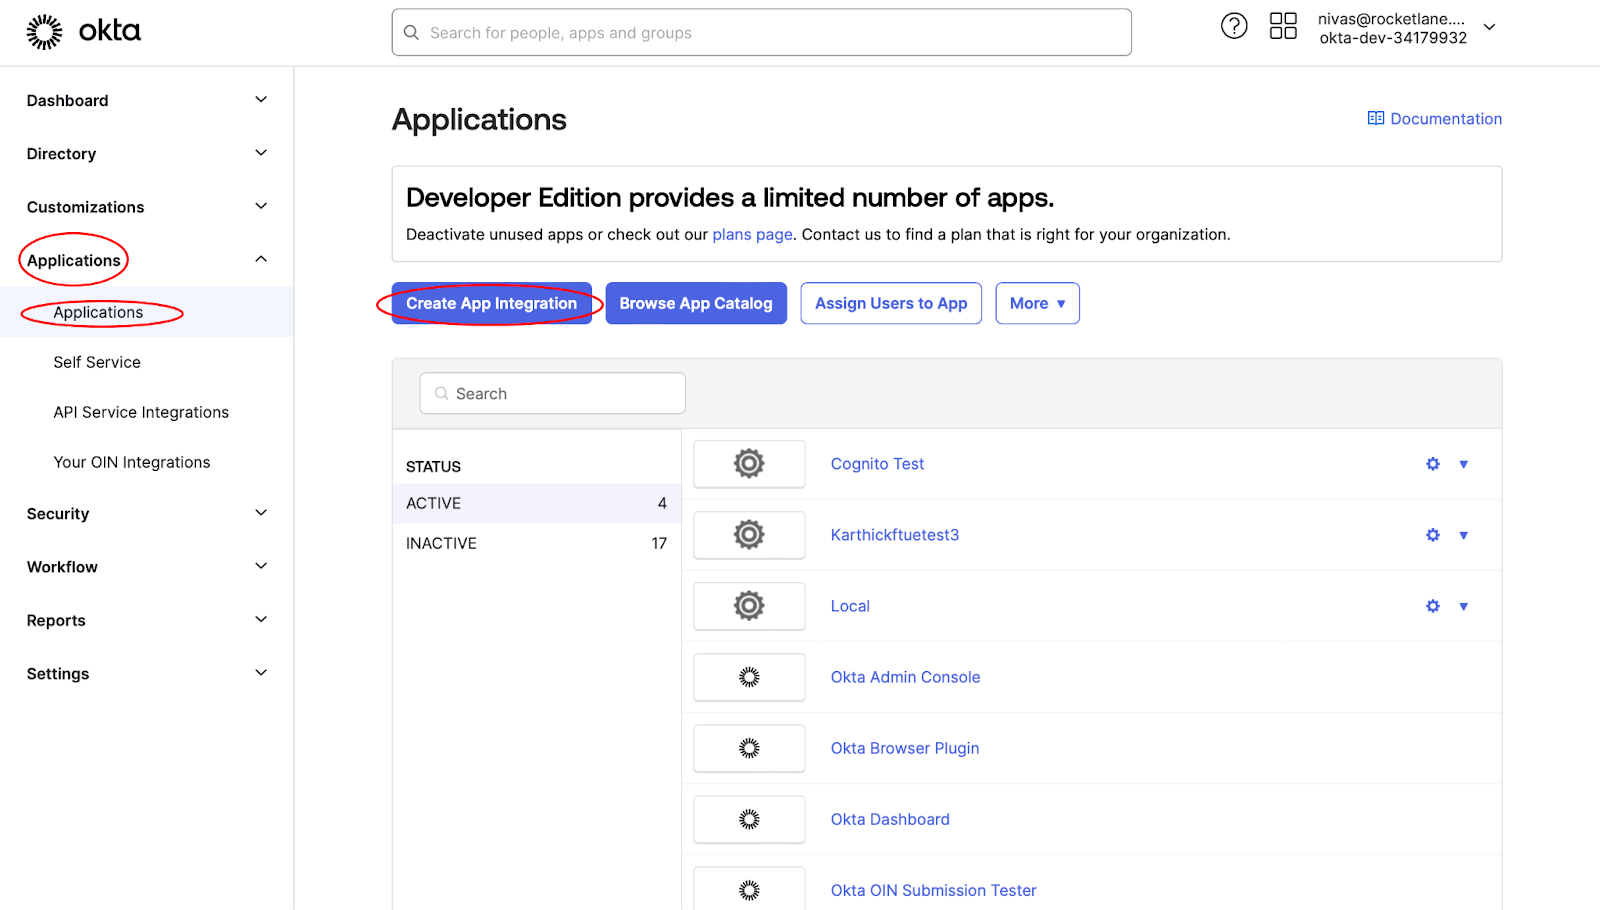
Task: Filter apps by ACTIVE status
Action: (x=536, y=503)
